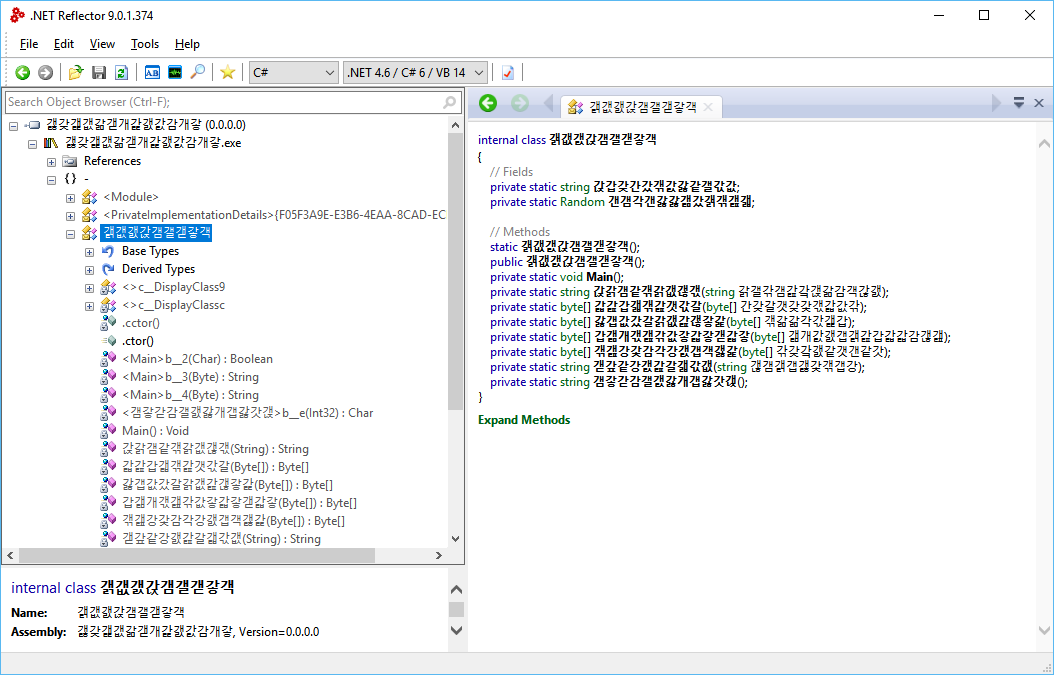Click the Open Assembly folder icon
This screenshot has width=1054, height=675.
point(76,72)
